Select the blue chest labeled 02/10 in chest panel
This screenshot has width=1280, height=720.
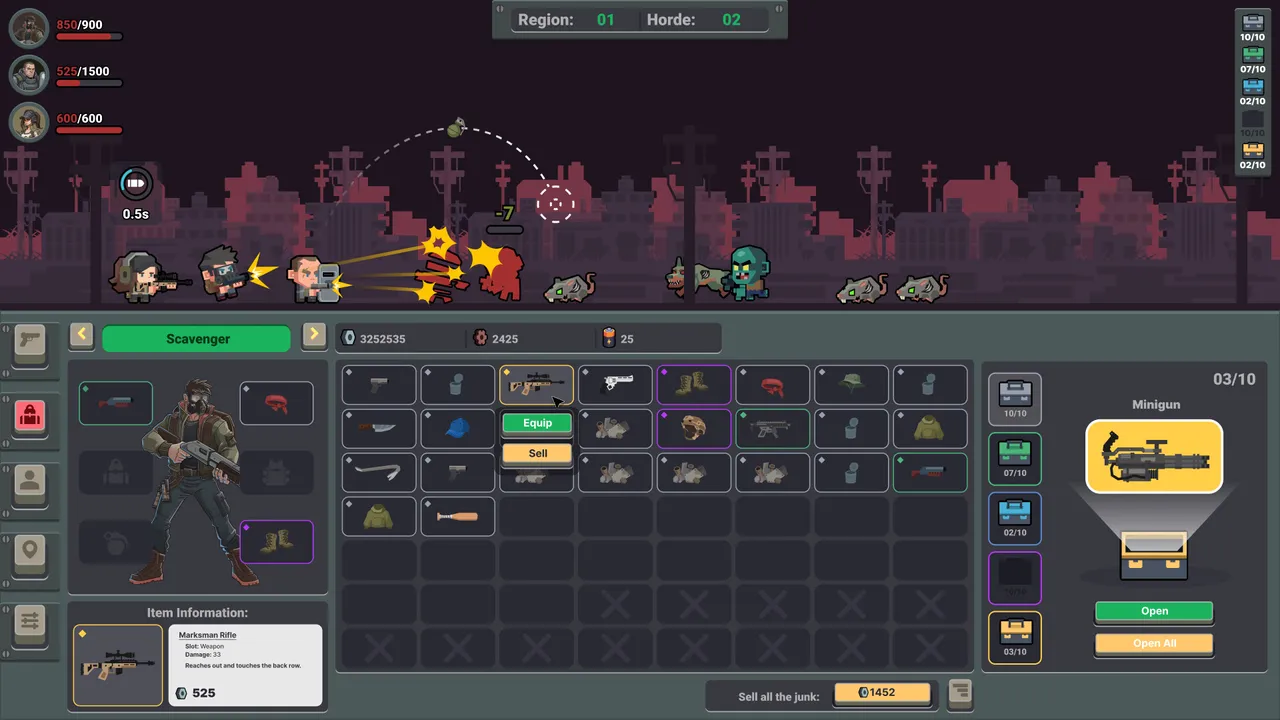(x=1015, y=518)
